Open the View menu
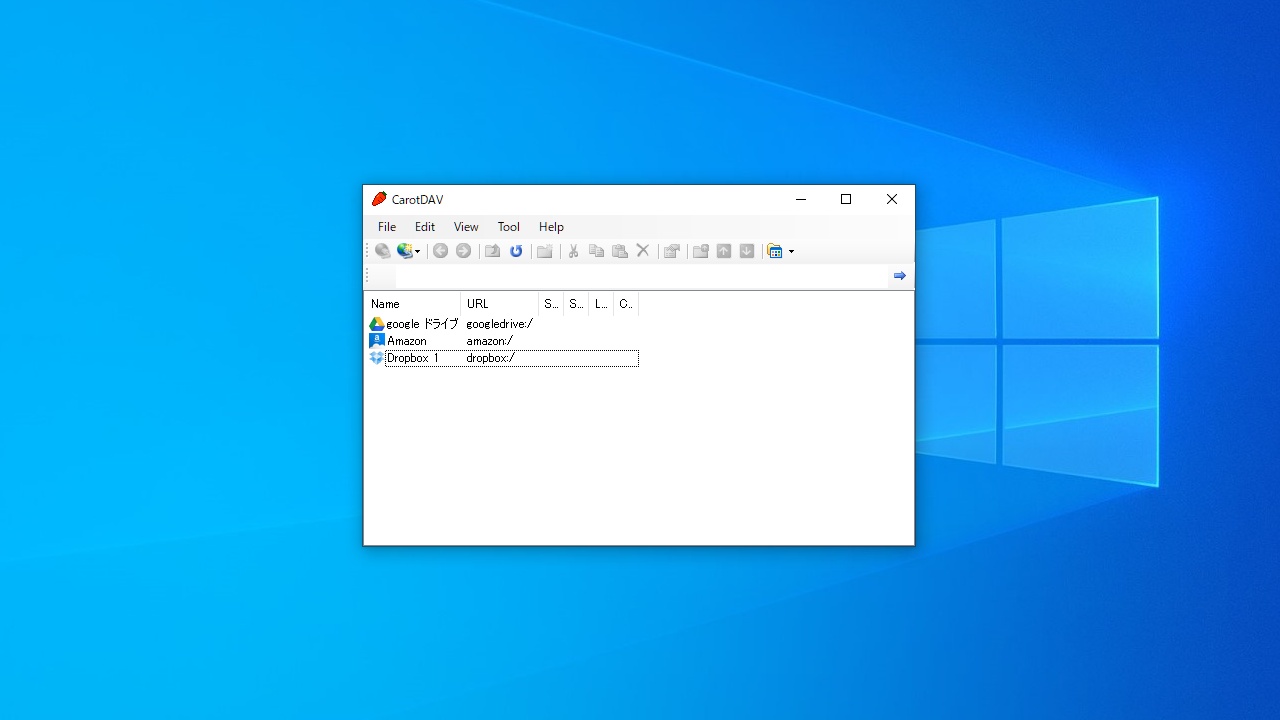The height and width of the screenshot is (720, 1280). [466, 227]
